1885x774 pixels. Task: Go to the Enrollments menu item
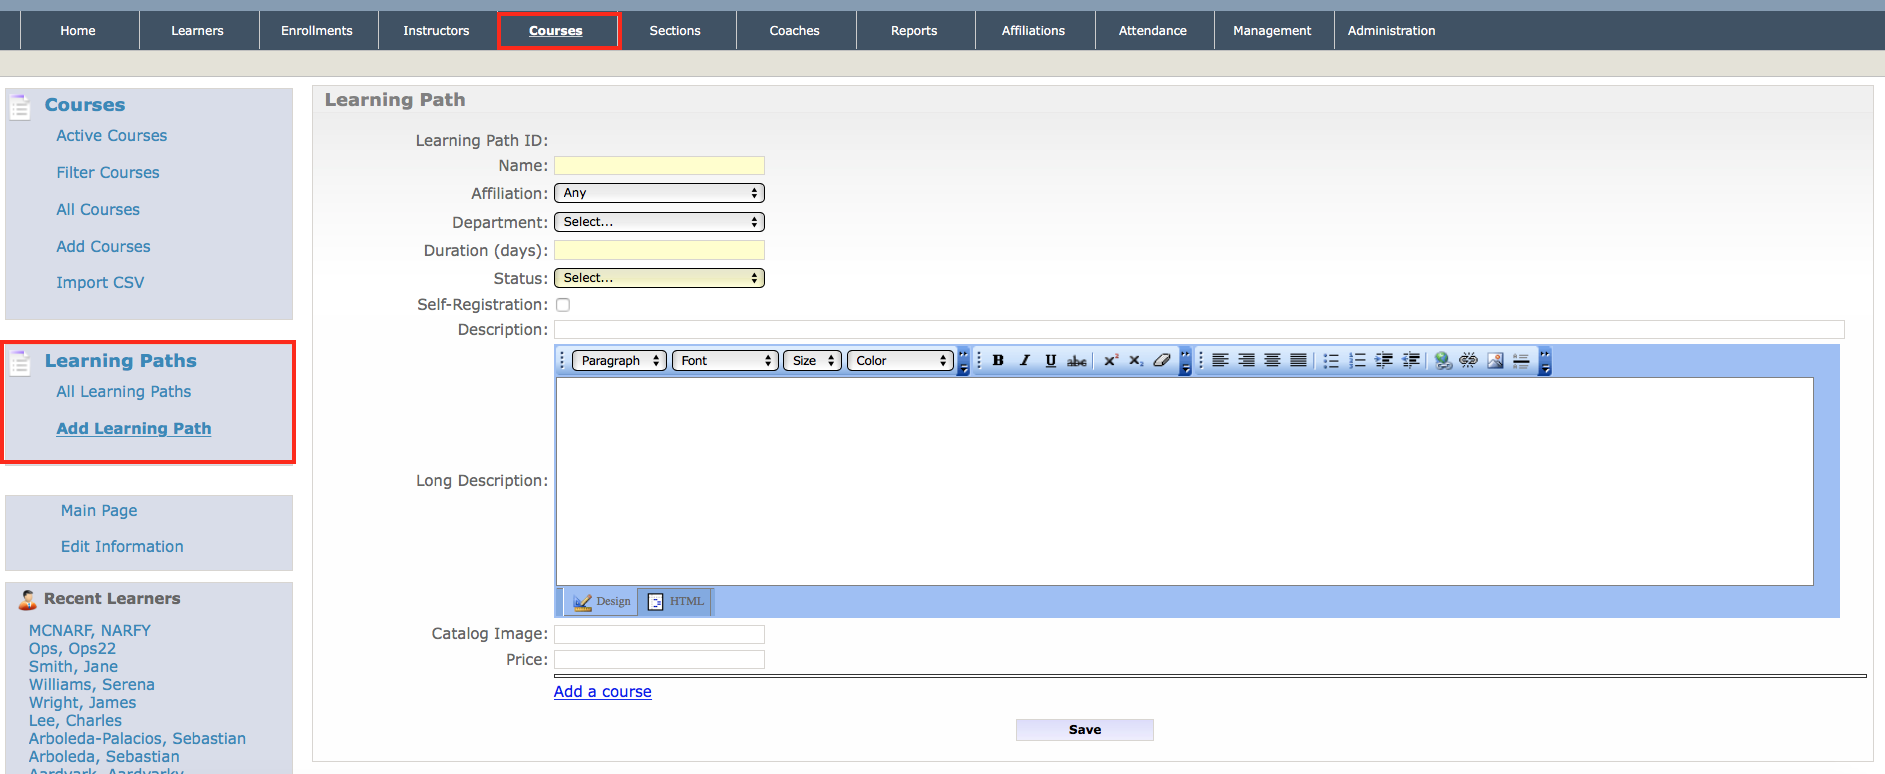pos(317,31)
